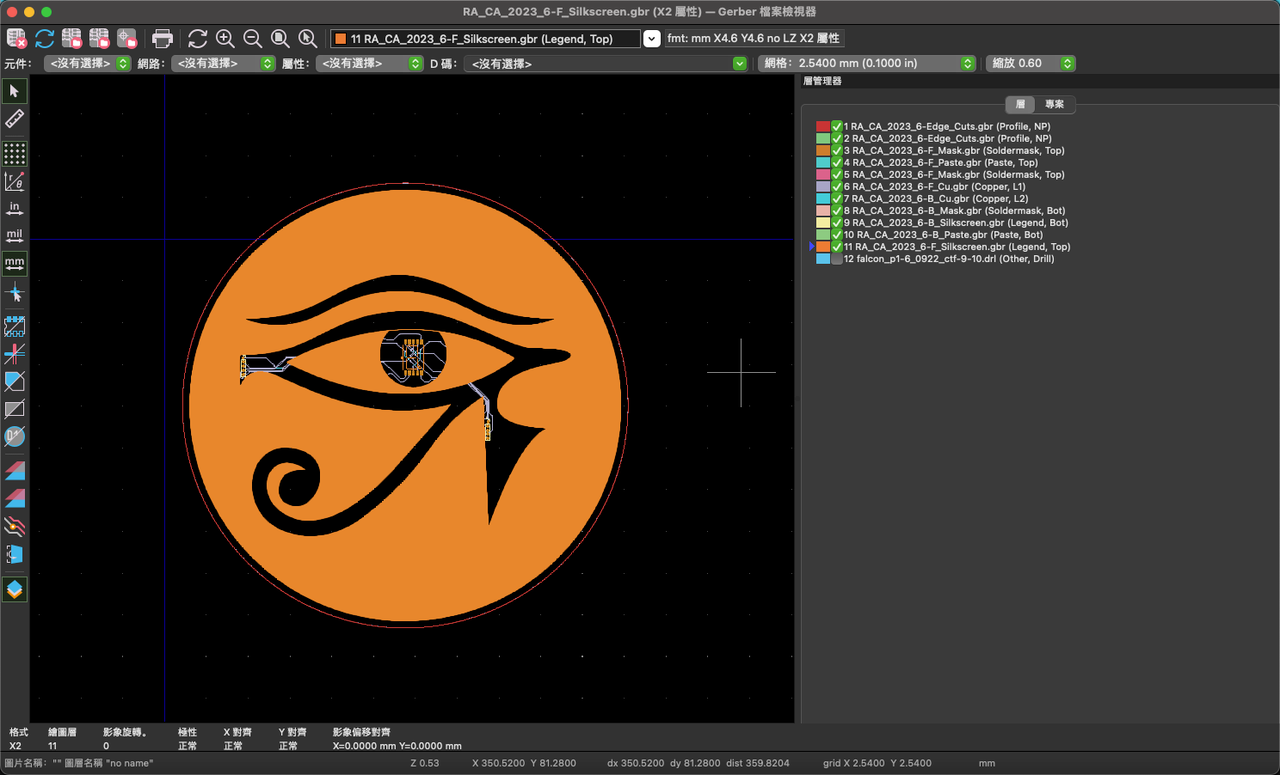Screen dimensions: 1280x775
Task: Switch units to mils
Action: [14, 236]
